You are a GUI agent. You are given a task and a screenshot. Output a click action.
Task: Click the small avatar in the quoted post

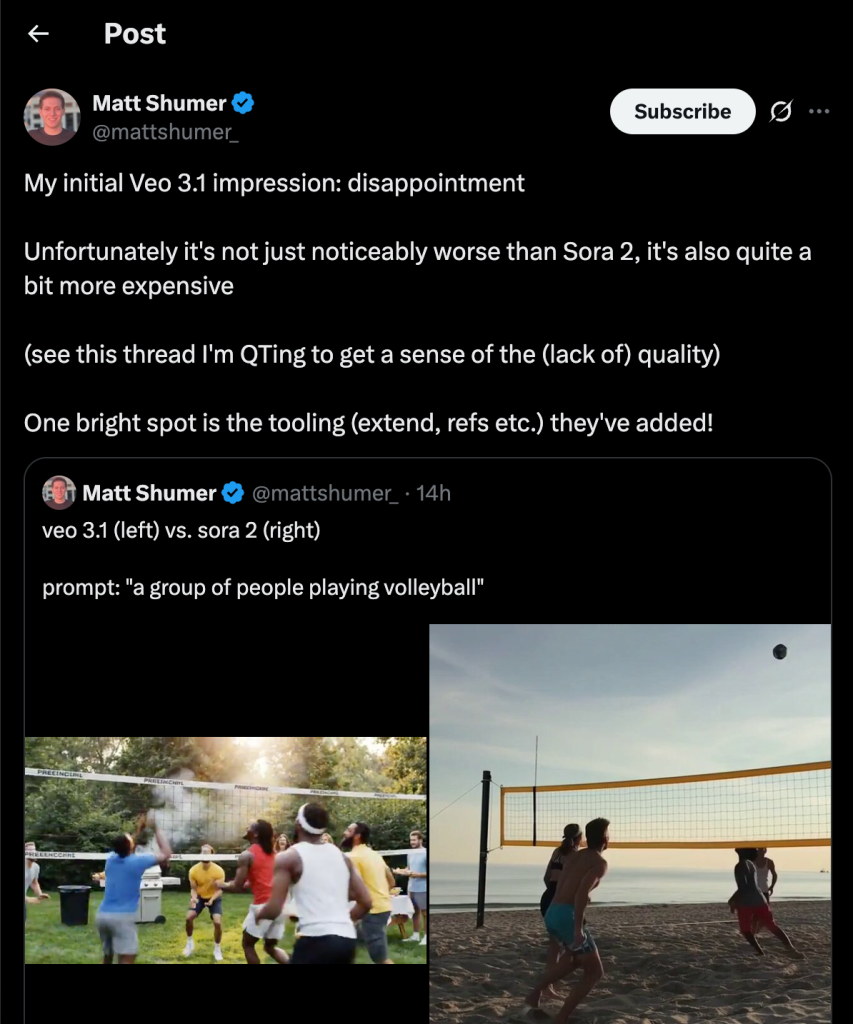point(59,493)
